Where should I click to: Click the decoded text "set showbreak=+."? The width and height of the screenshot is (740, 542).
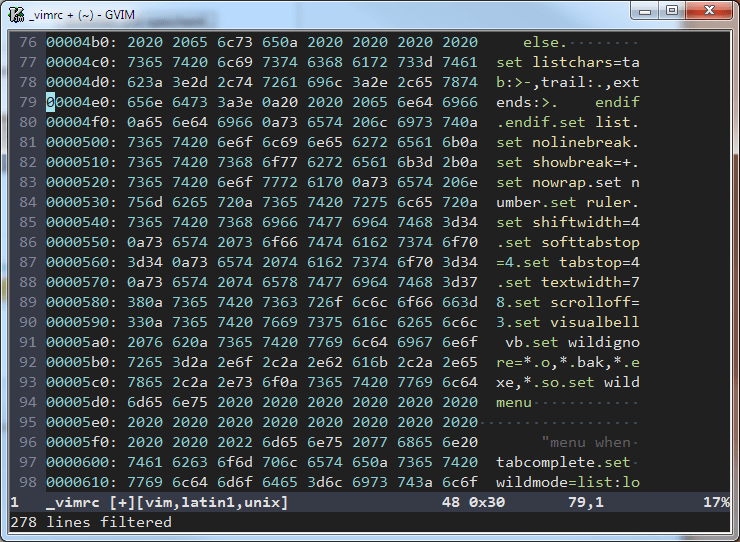click(x=568, y=162)
